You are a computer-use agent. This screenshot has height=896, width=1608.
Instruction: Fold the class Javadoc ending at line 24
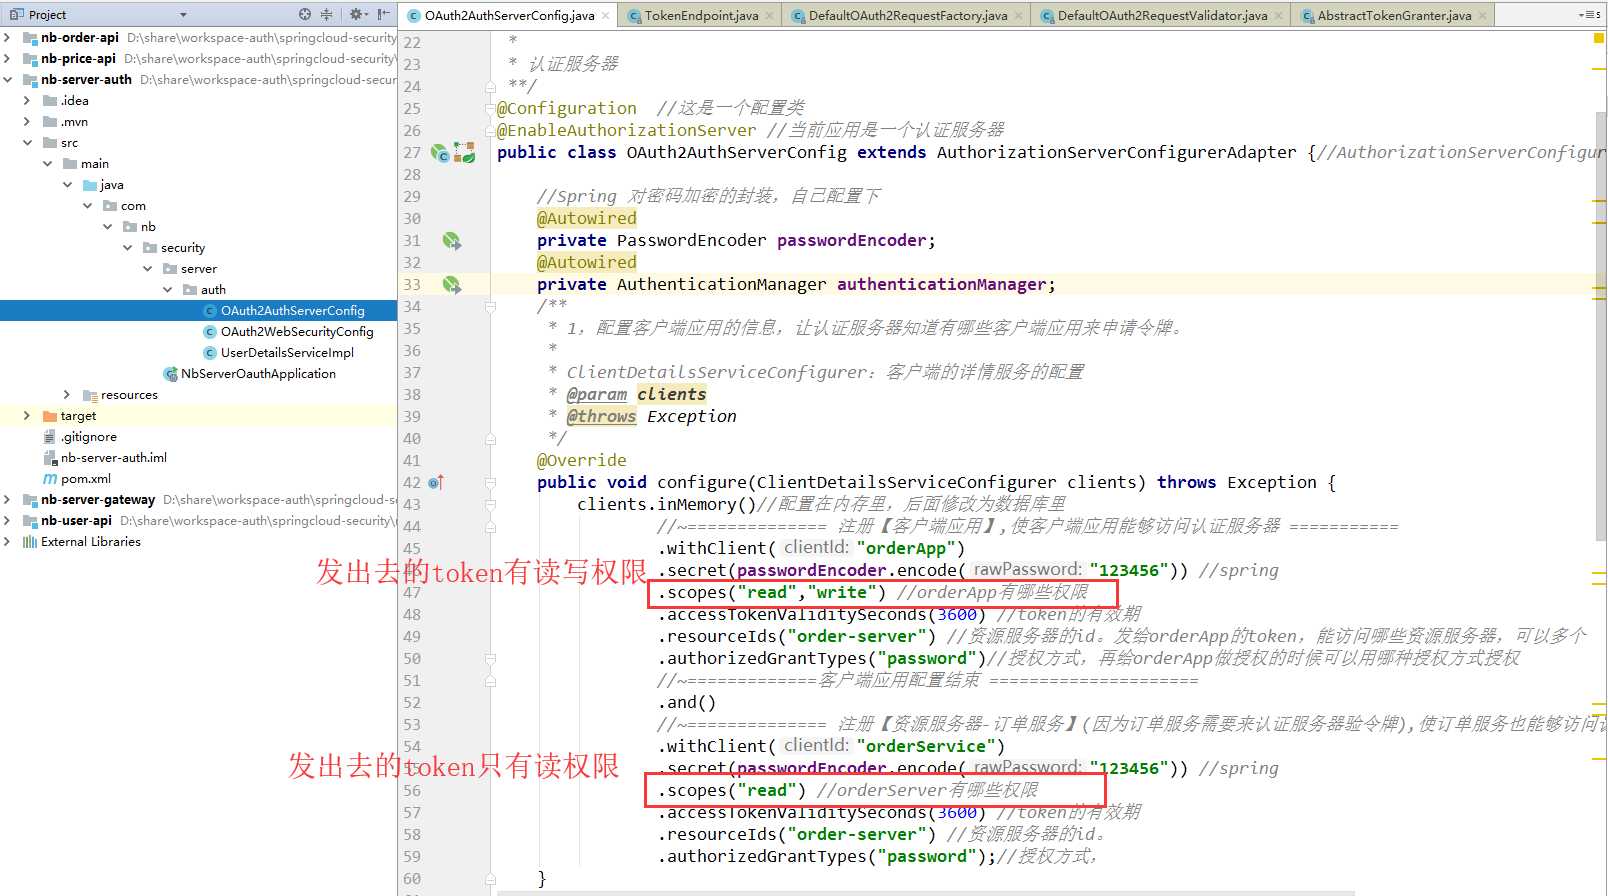(490, 86)
